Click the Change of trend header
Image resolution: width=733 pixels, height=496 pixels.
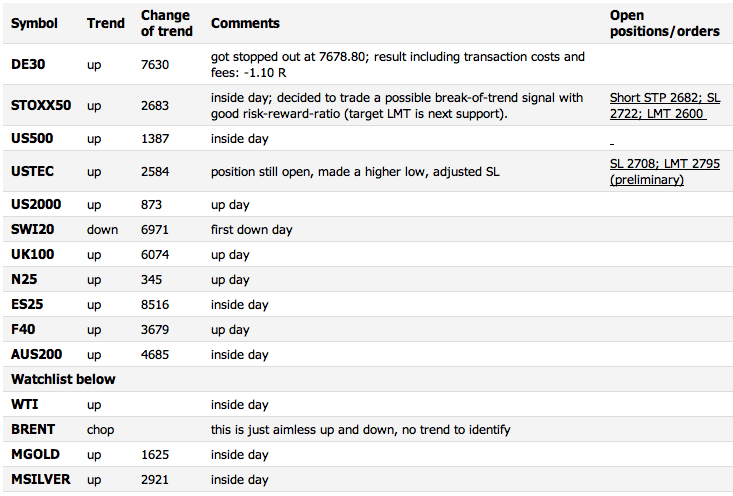click(x=167, y=23)
